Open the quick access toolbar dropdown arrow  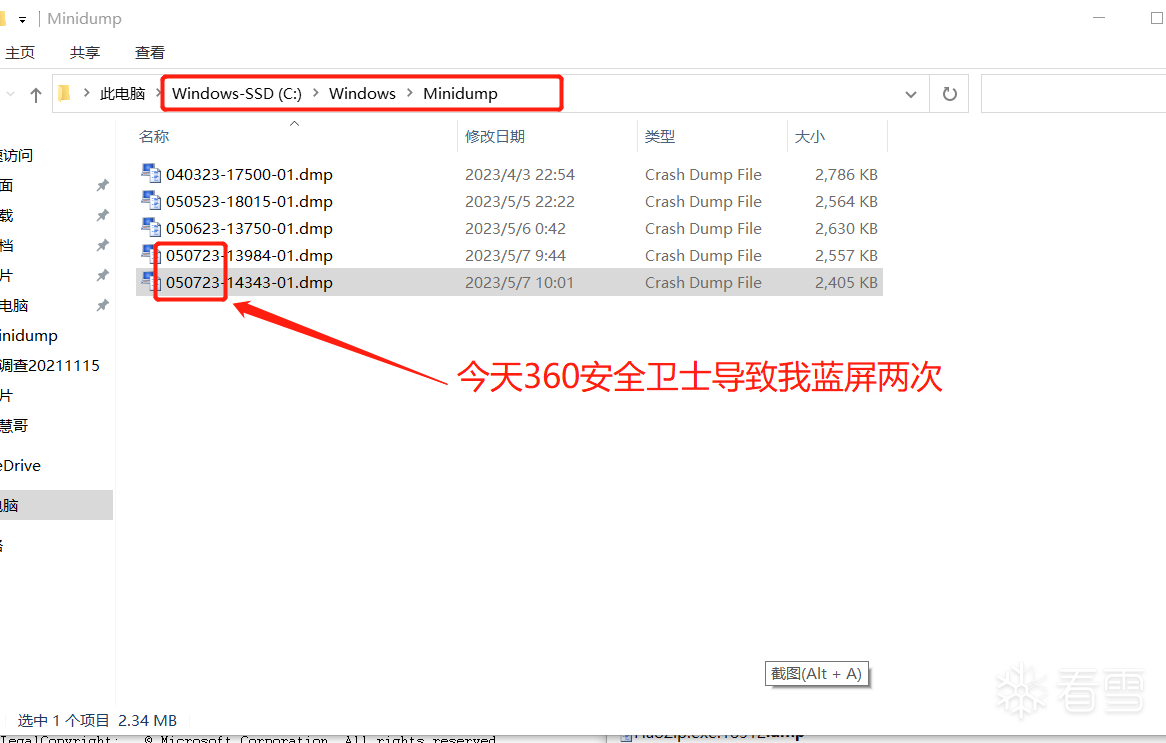pos(22,19)
